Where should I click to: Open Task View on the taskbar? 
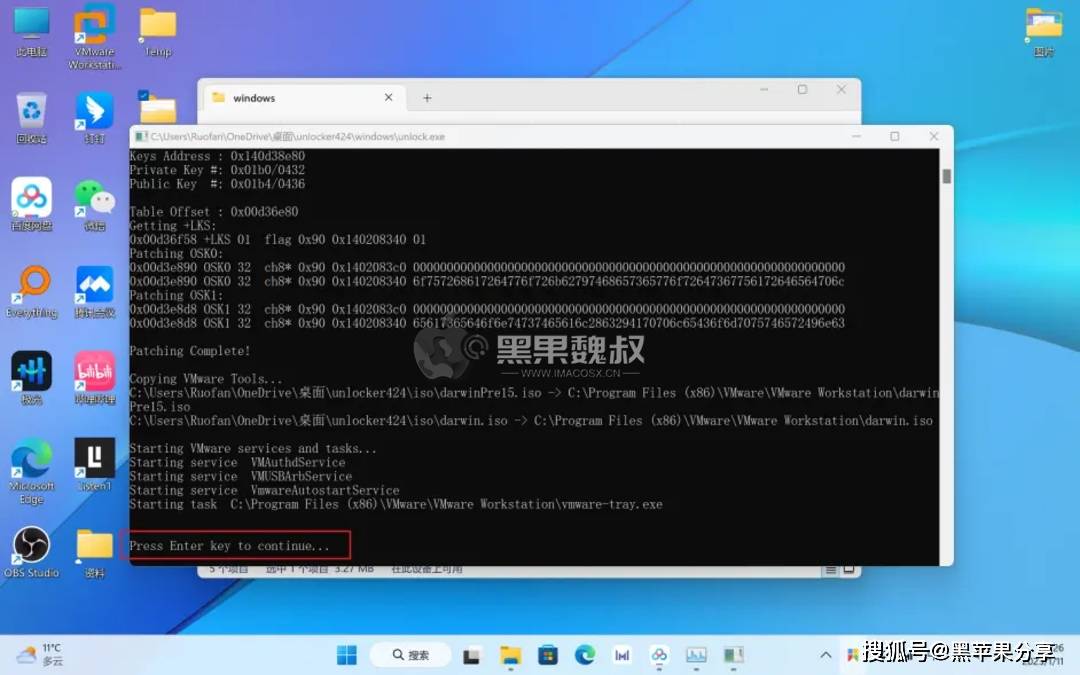(x=471, y=656)
